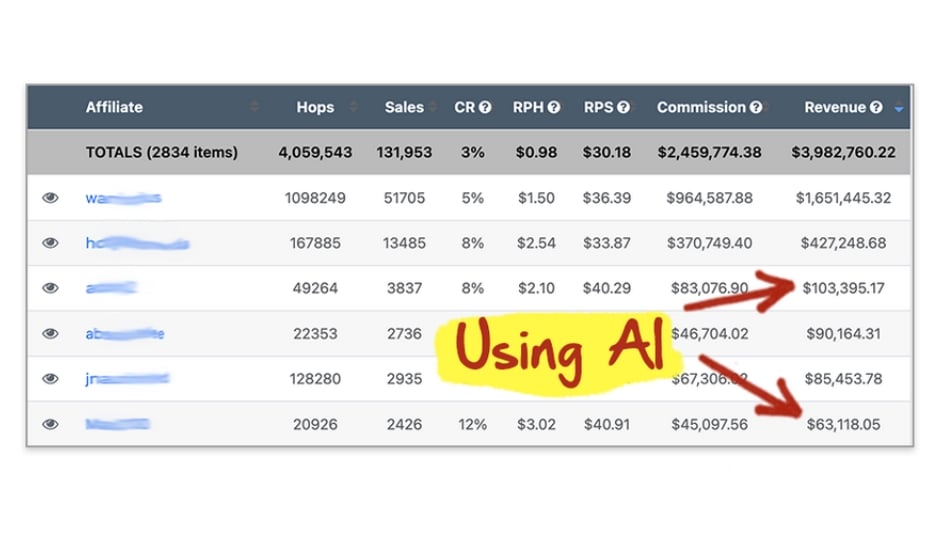The width and height of the screenshot is (940, 540).
Task: Toggle the Revenue descending sort arrow
Action: pos(898,108)
